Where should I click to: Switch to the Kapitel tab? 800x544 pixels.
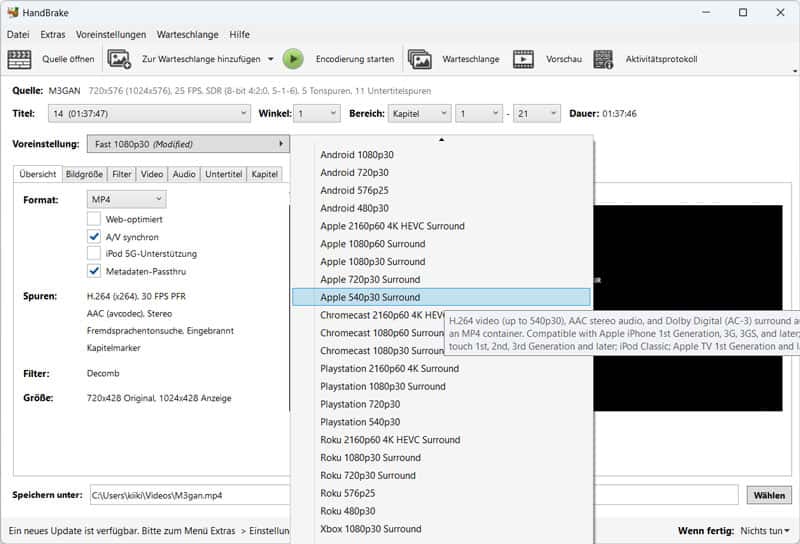click(x=264, y=174)
